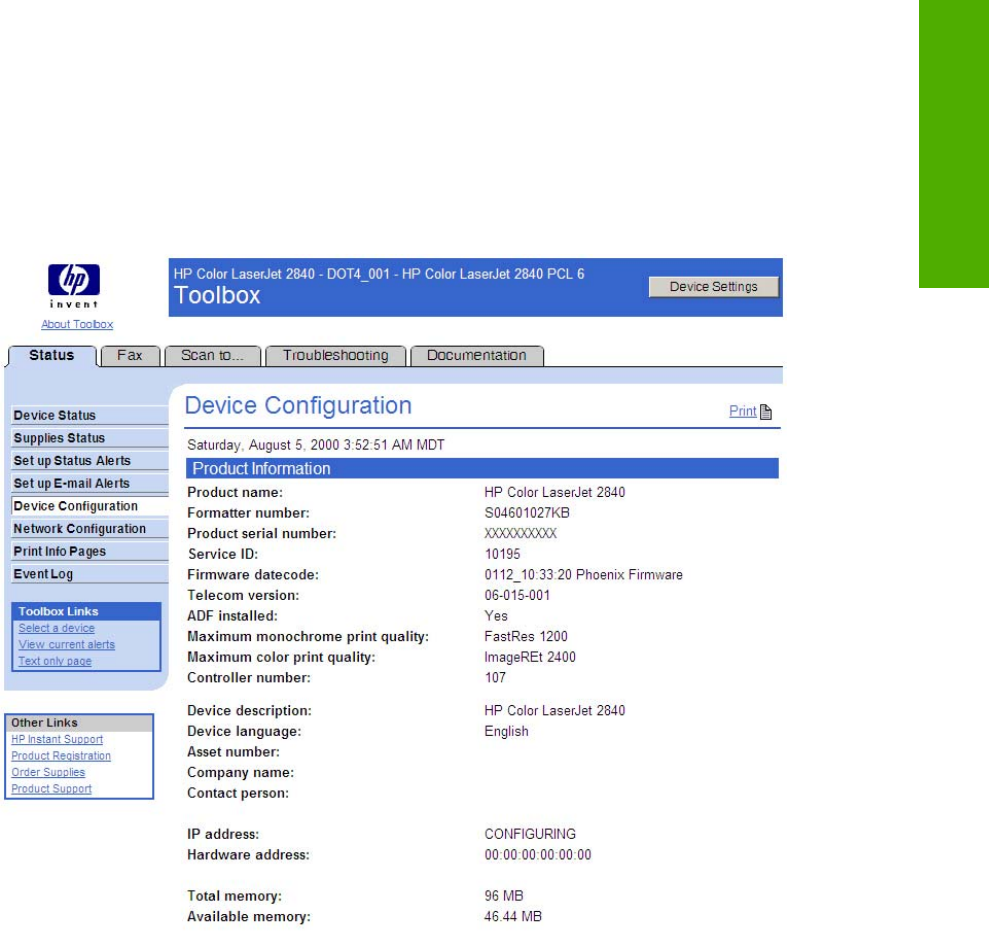The image size is (989, 947).
Task: Open the HP Instant Support link
Action: 57,739
